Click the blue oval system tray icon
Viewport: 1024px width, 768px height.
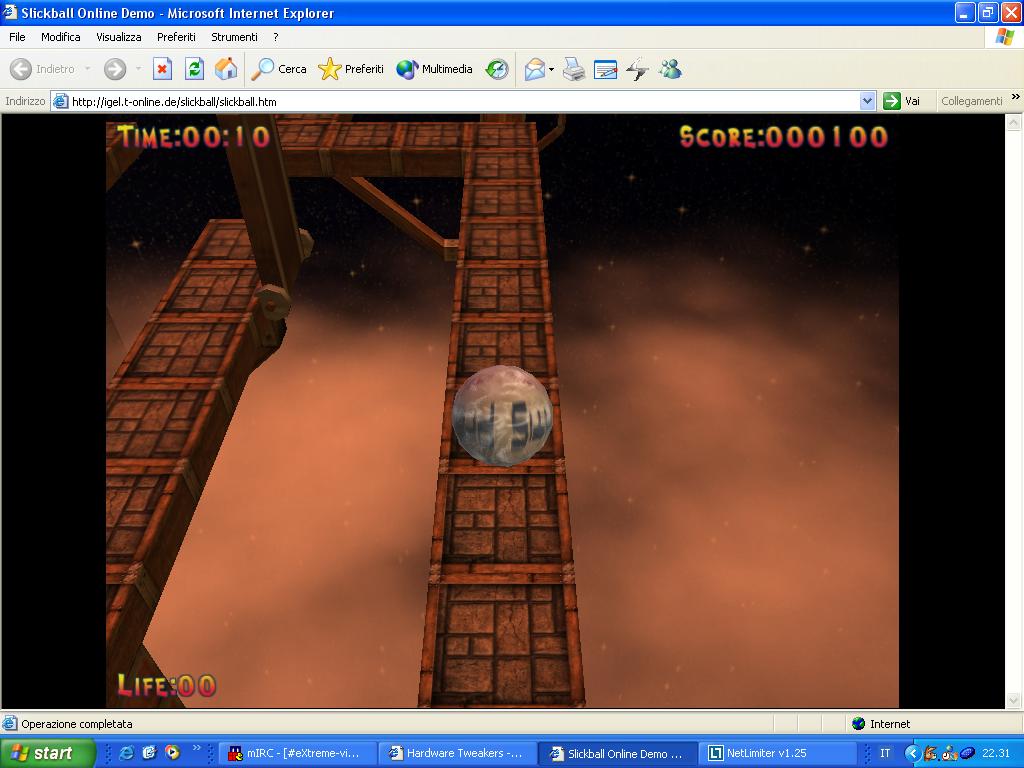coord(967,754)
